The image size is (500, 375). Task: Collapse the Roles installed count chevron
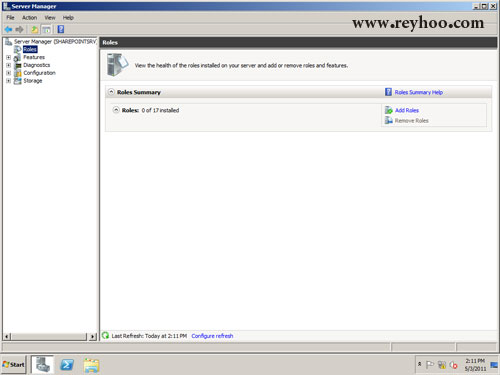pos(116,110)
